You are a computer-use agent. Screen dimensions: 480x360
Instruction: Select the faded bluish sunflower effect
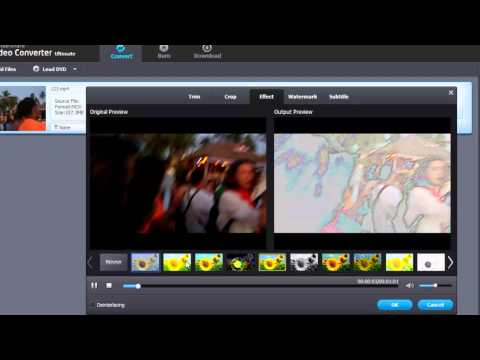click(x=145, y=262)
